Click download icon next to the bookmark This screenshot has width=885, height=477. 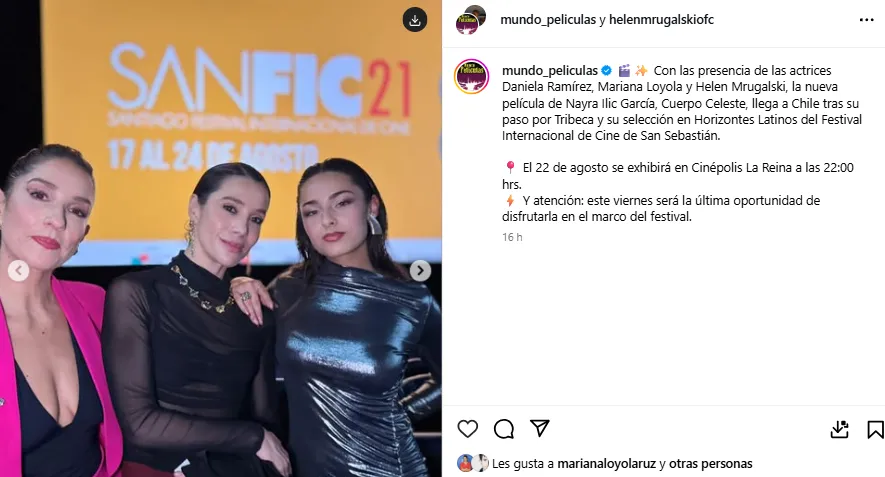pos(840,429)
